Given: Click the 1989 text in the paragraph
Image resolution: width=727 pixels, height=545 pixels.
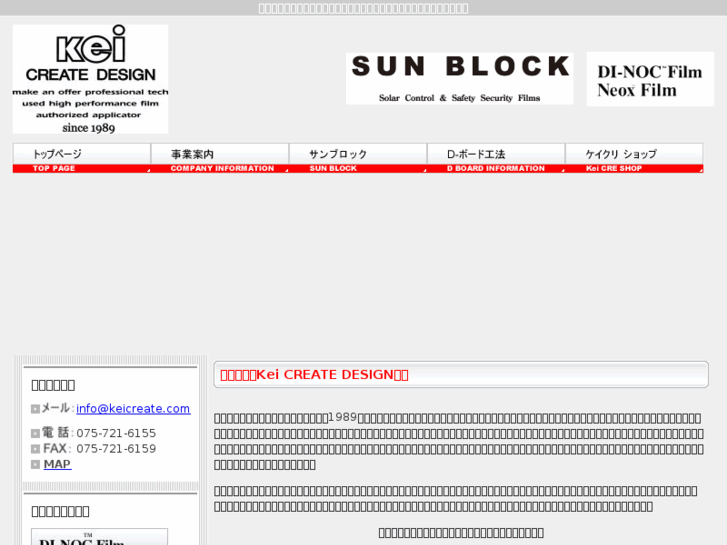Looking at the screenshot, I should (x=343, y=417).
